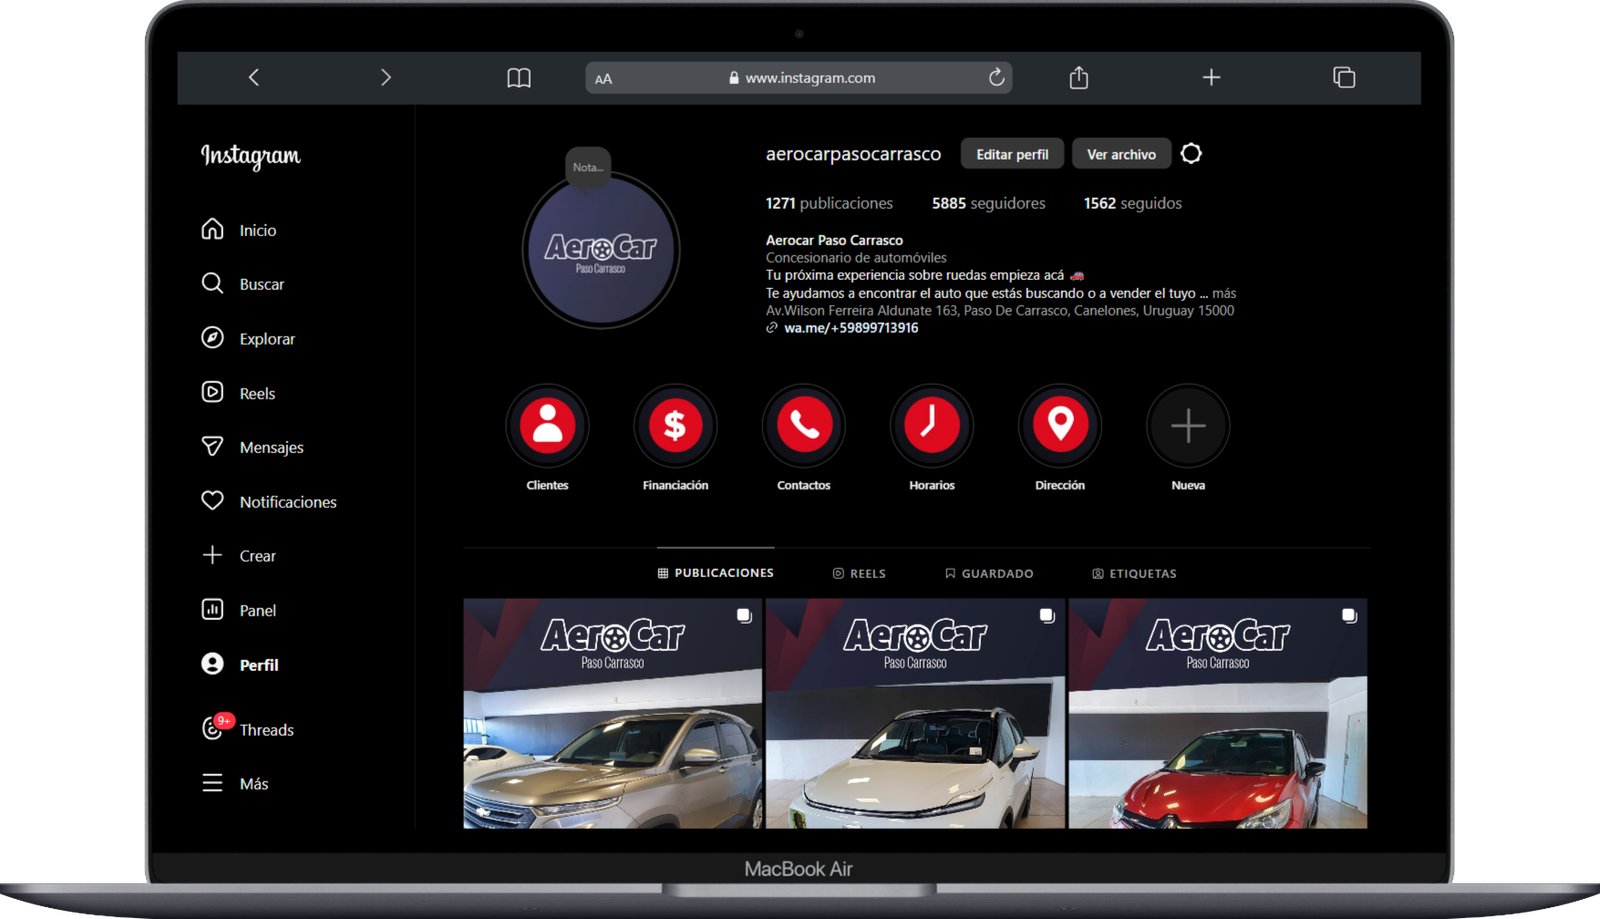1600x919 pixels.
Task: Open the 1271 publicaciones count
Action: [x=829, y=203]
